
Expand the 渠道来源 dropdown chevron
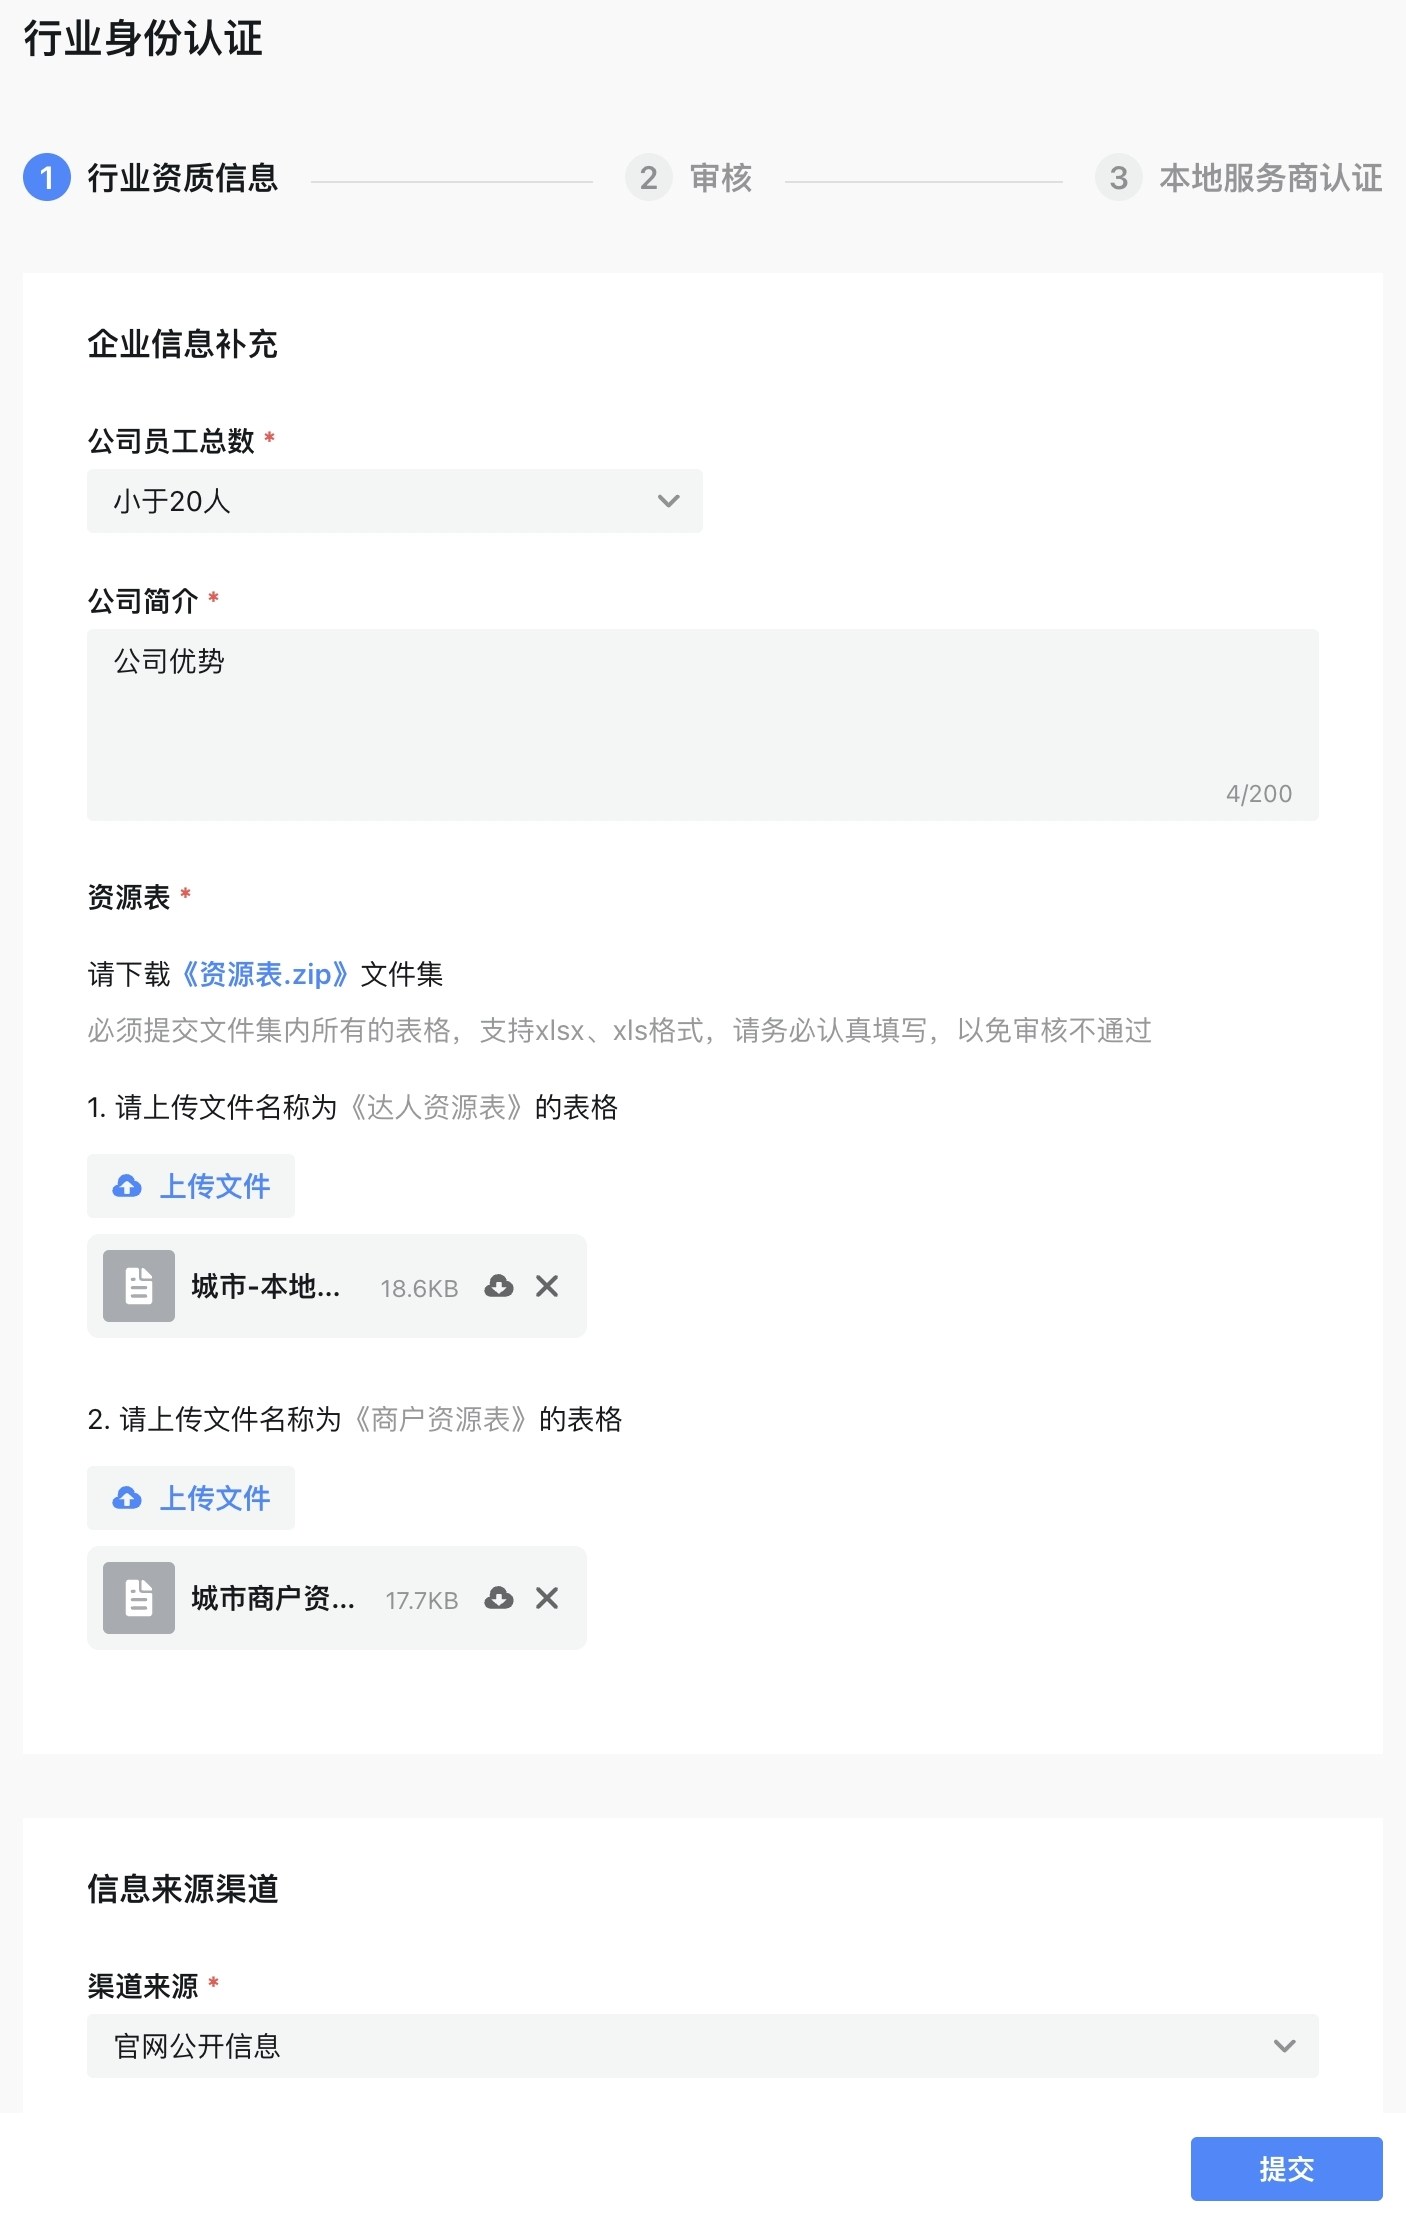click(x=1285, y=2046)
